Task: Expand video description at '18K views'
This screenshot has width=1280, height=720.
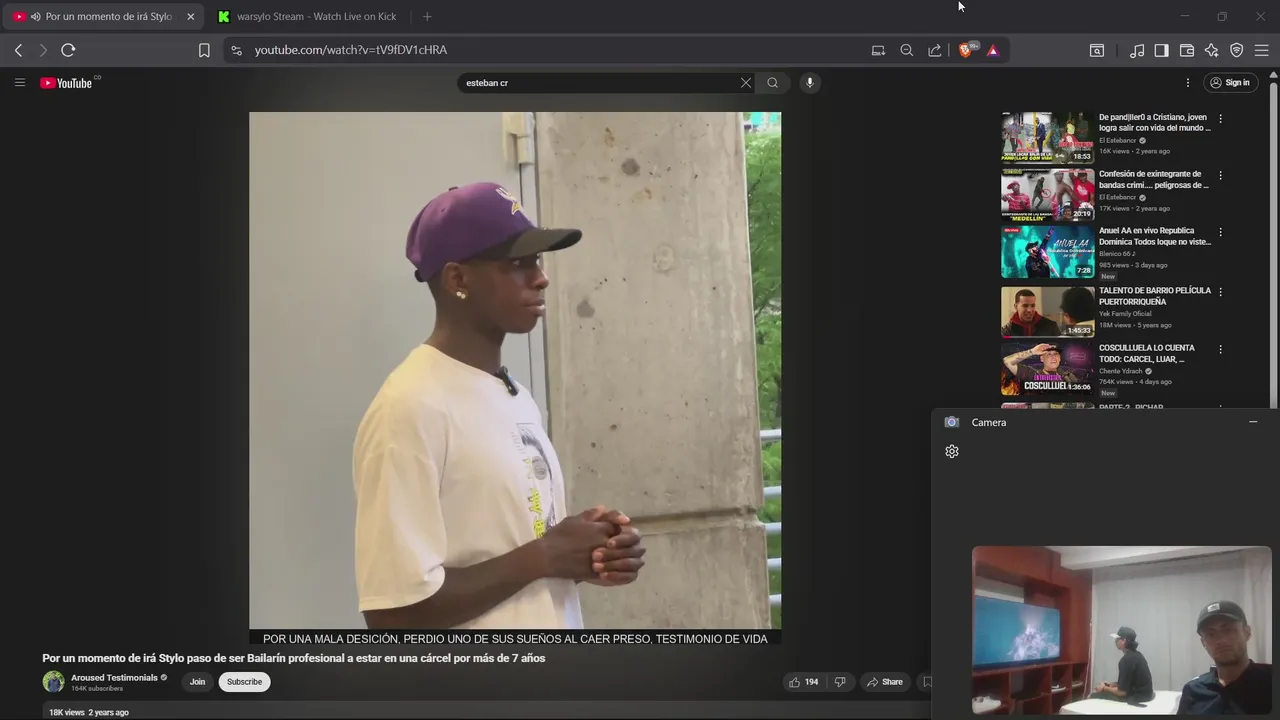Action: click(89, 712)
